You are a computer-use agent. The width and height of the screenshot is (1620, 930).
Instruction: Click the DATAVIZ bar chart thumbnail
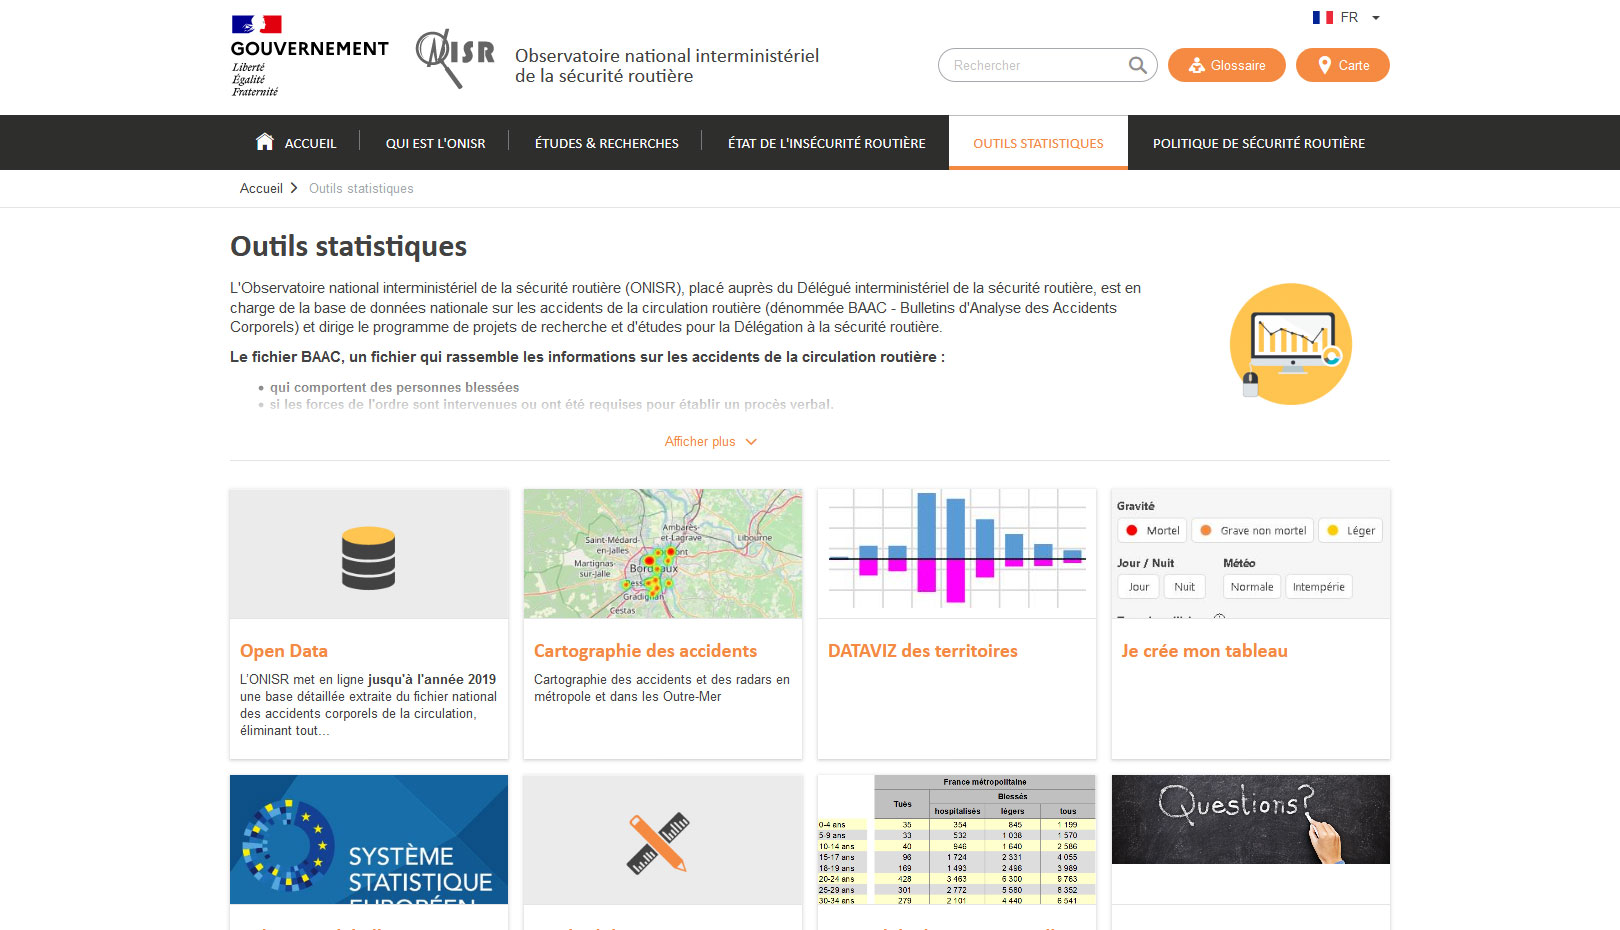pos(957,553)
